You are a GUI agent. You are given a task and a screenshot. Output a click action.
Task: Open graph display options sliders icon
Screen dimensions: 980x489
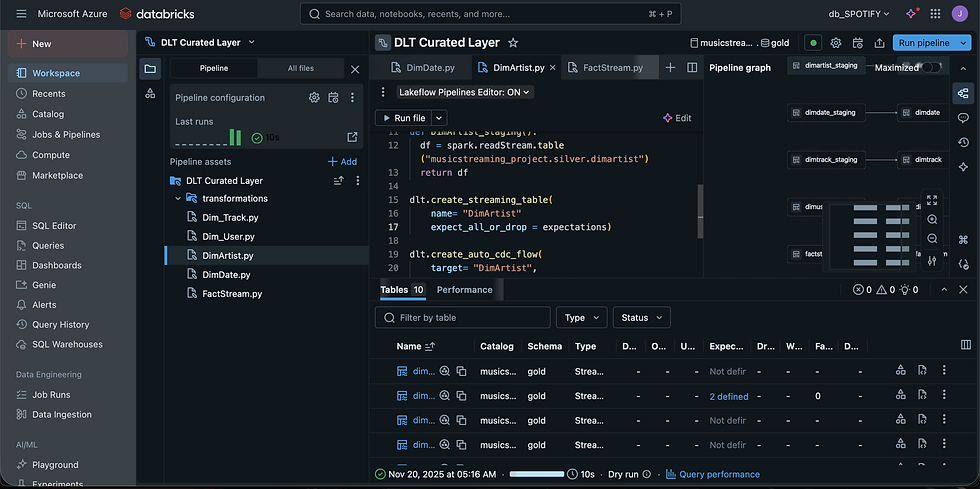click(x=932, y=260)
